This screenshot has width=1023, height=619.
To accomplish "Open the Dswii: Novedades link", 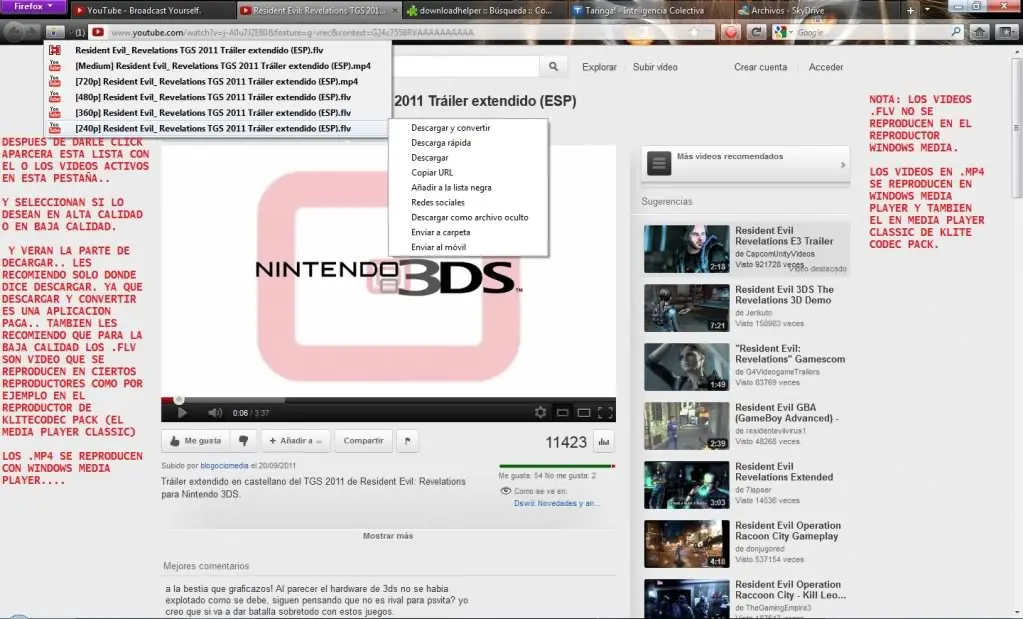I will pyautogui.click(x=557, y=504).
